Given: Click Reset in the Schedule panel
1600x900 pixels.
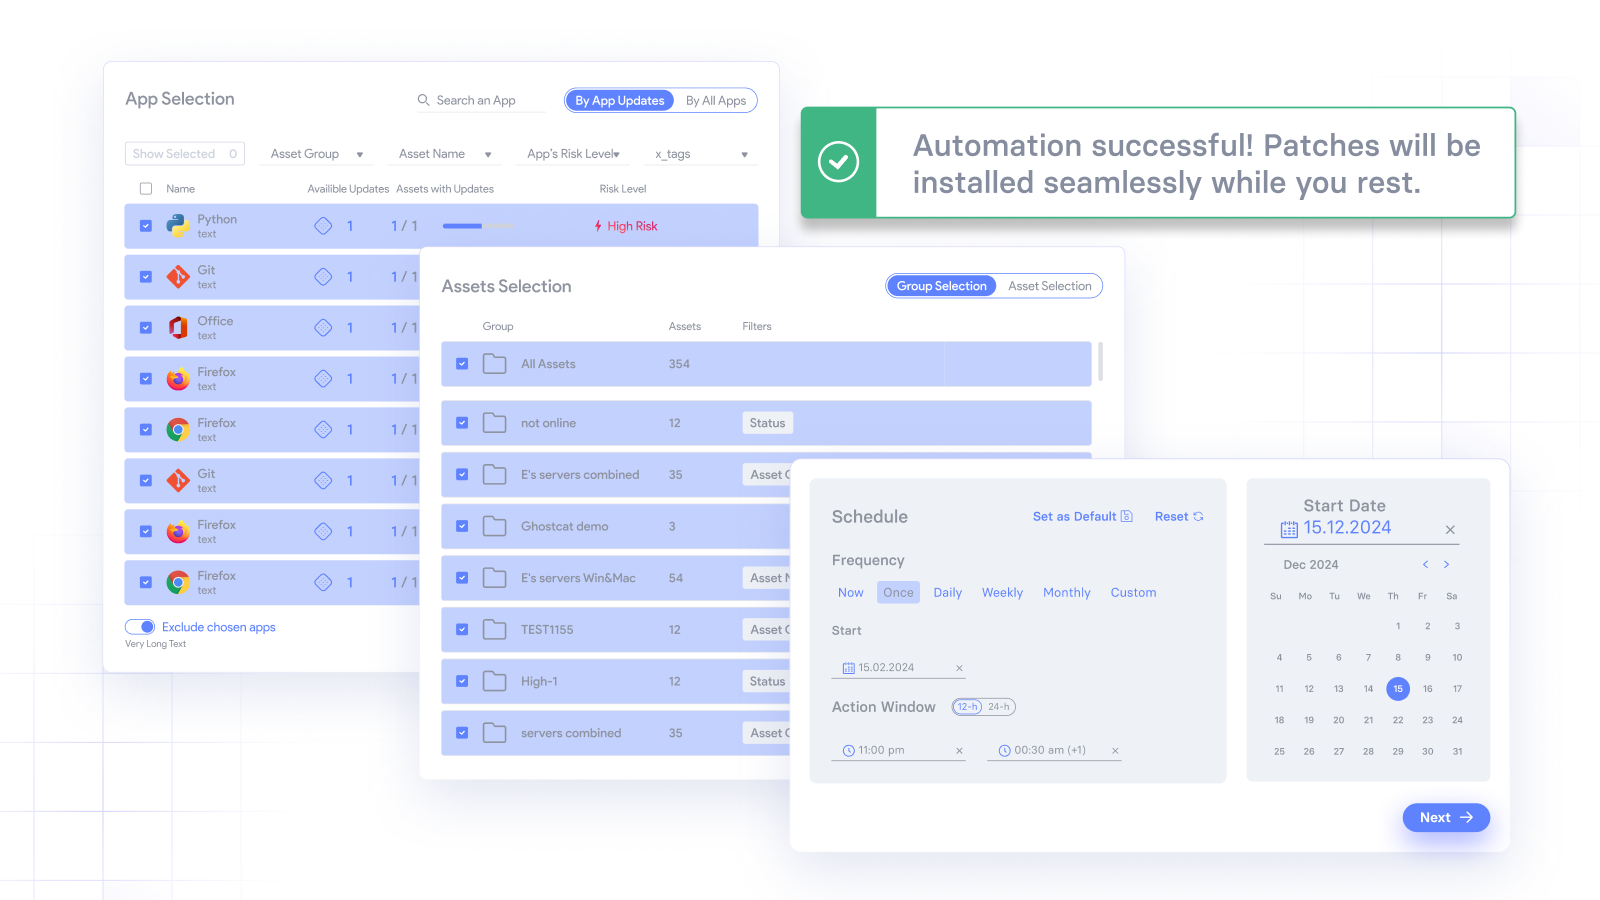Looking at the screenshot, I should tap(1179, 517).
